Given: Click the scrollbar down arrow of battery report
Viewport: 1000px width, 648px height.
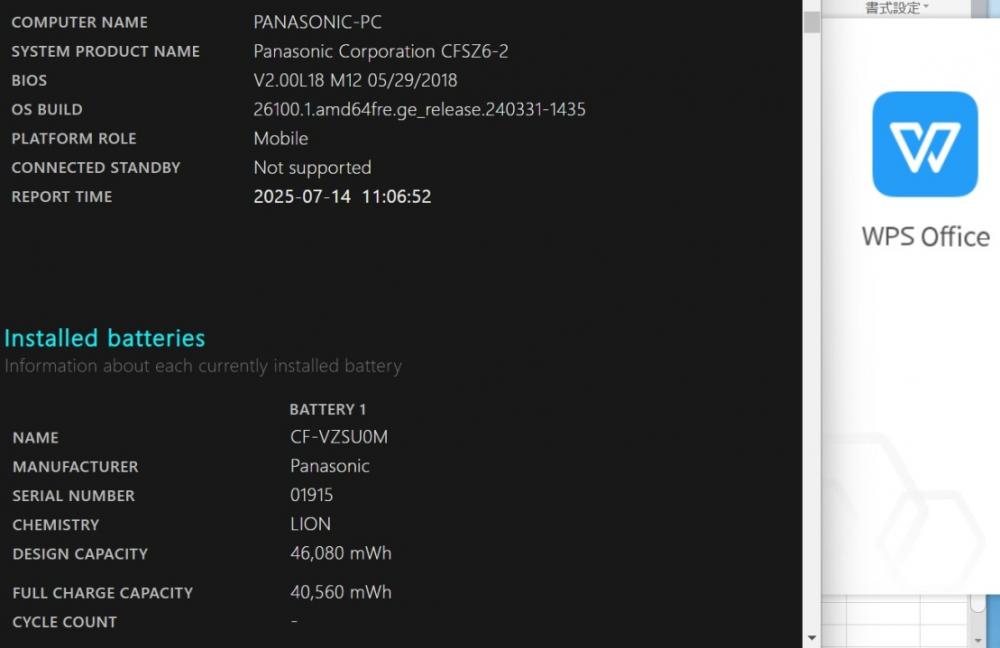Looking at the screenshot, I should [x=811, y=637].
